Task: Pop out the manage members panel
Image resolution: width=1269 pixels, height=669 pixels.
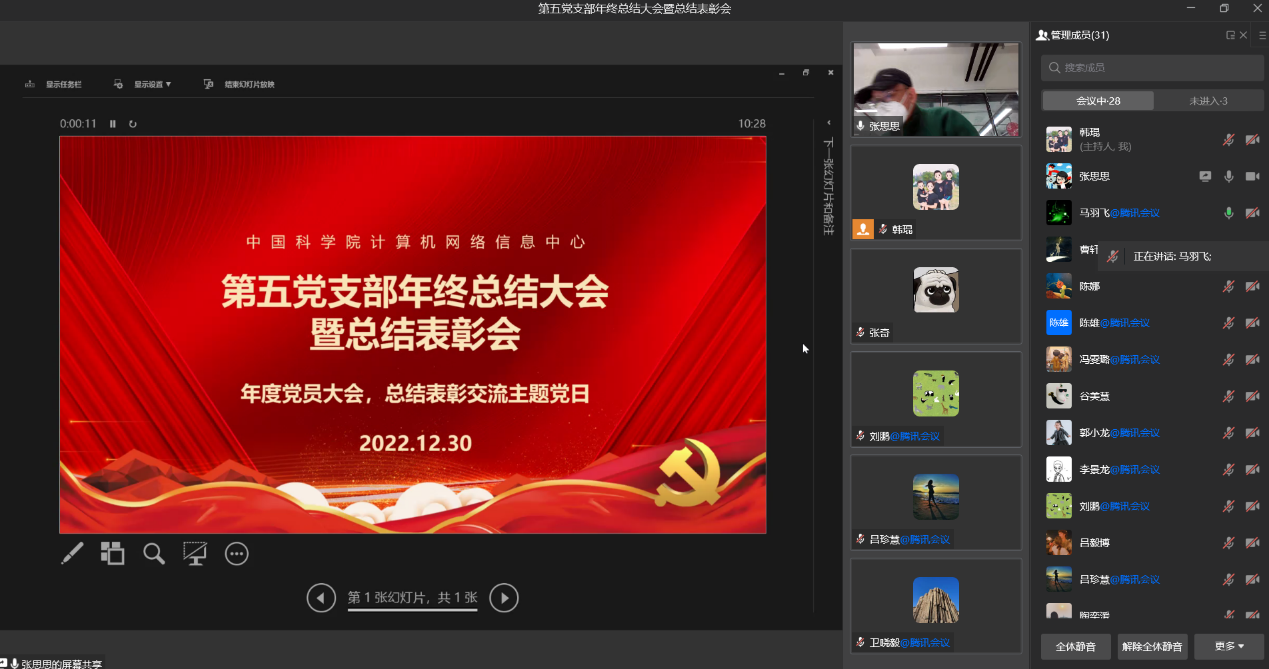Action: click(1230, 35)
